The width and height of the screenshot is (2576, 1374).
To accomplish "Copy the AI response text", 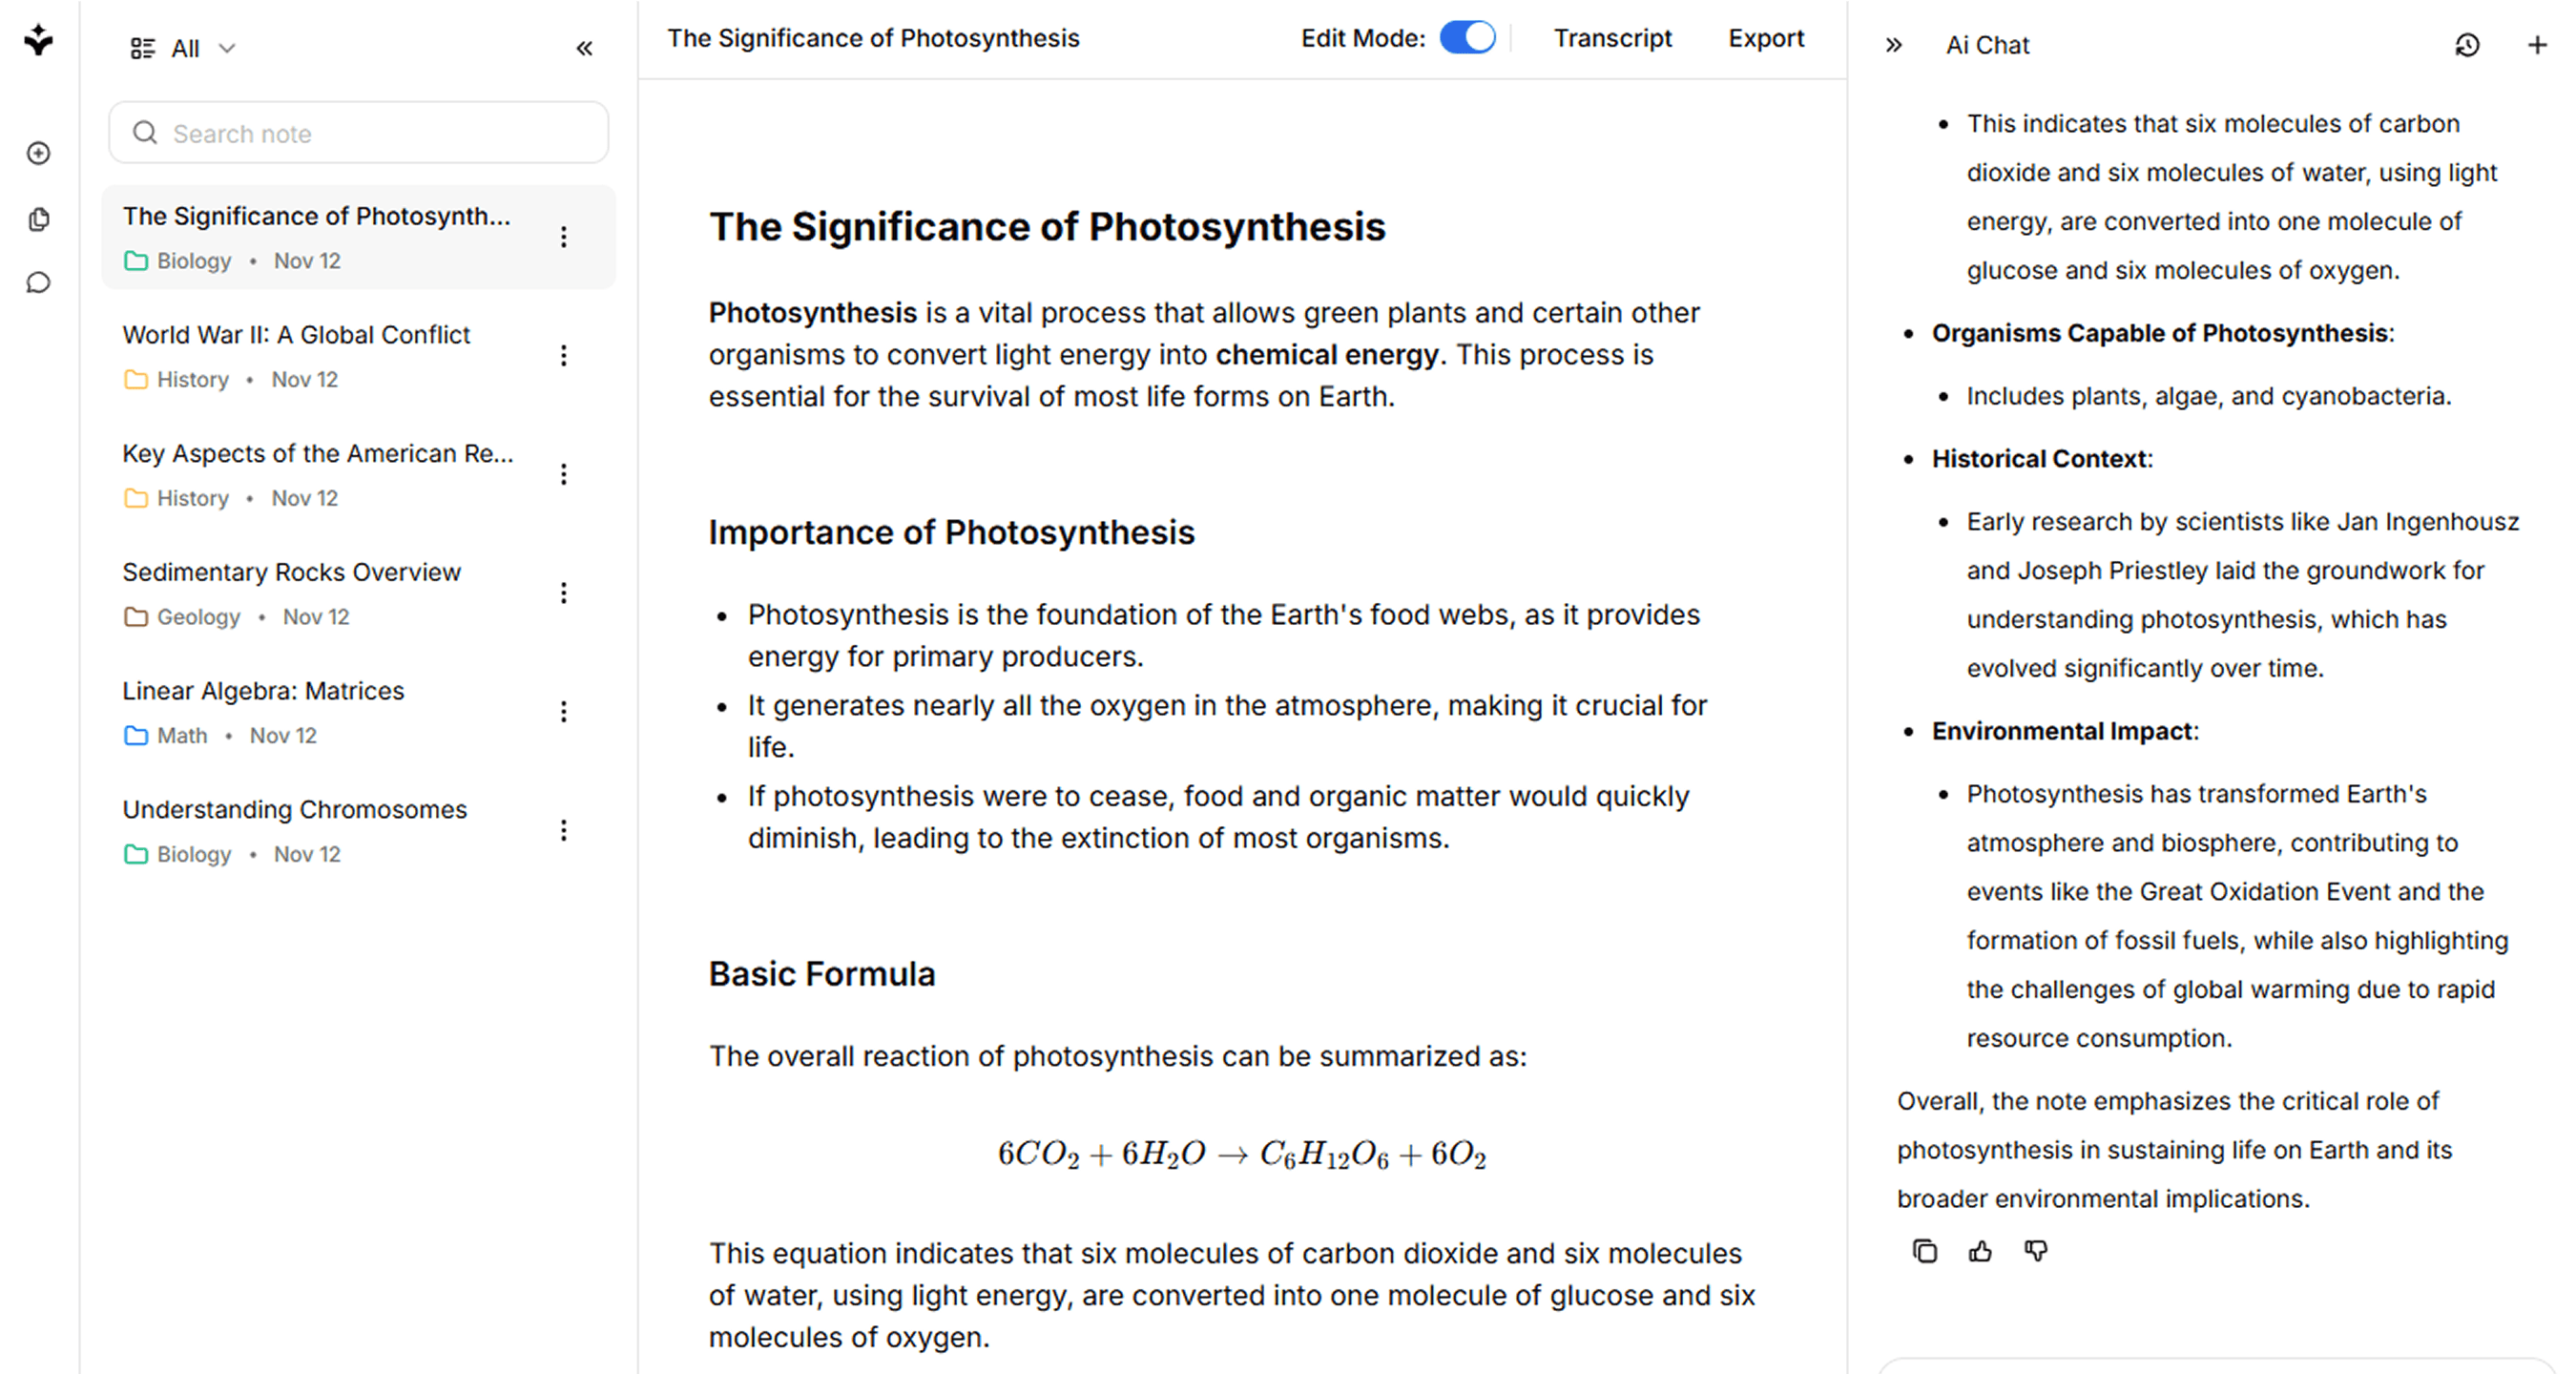I will [1924, 1251].
